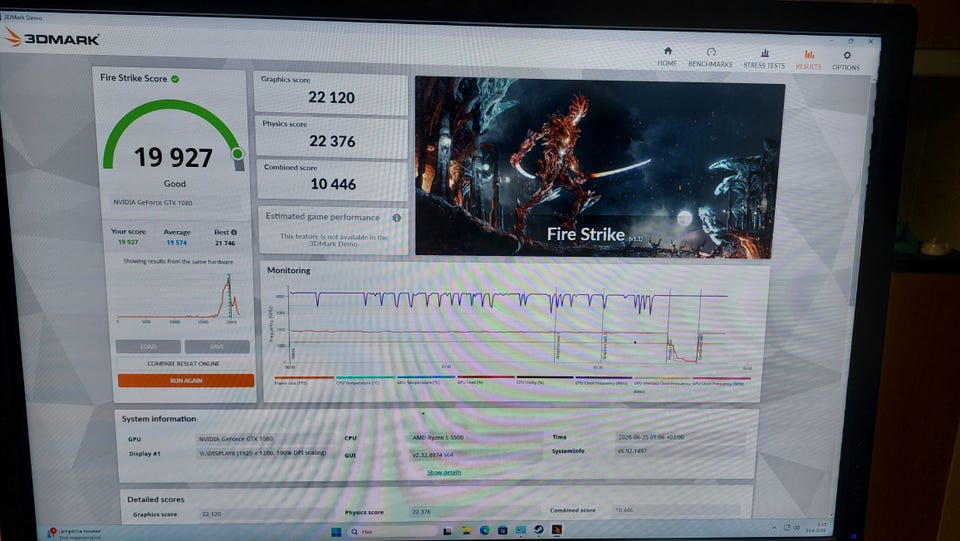The width and height of the screenshot is (960, 541).
Task: Click Detailed scores Physics score 22 376
Action: coord(476,512)
